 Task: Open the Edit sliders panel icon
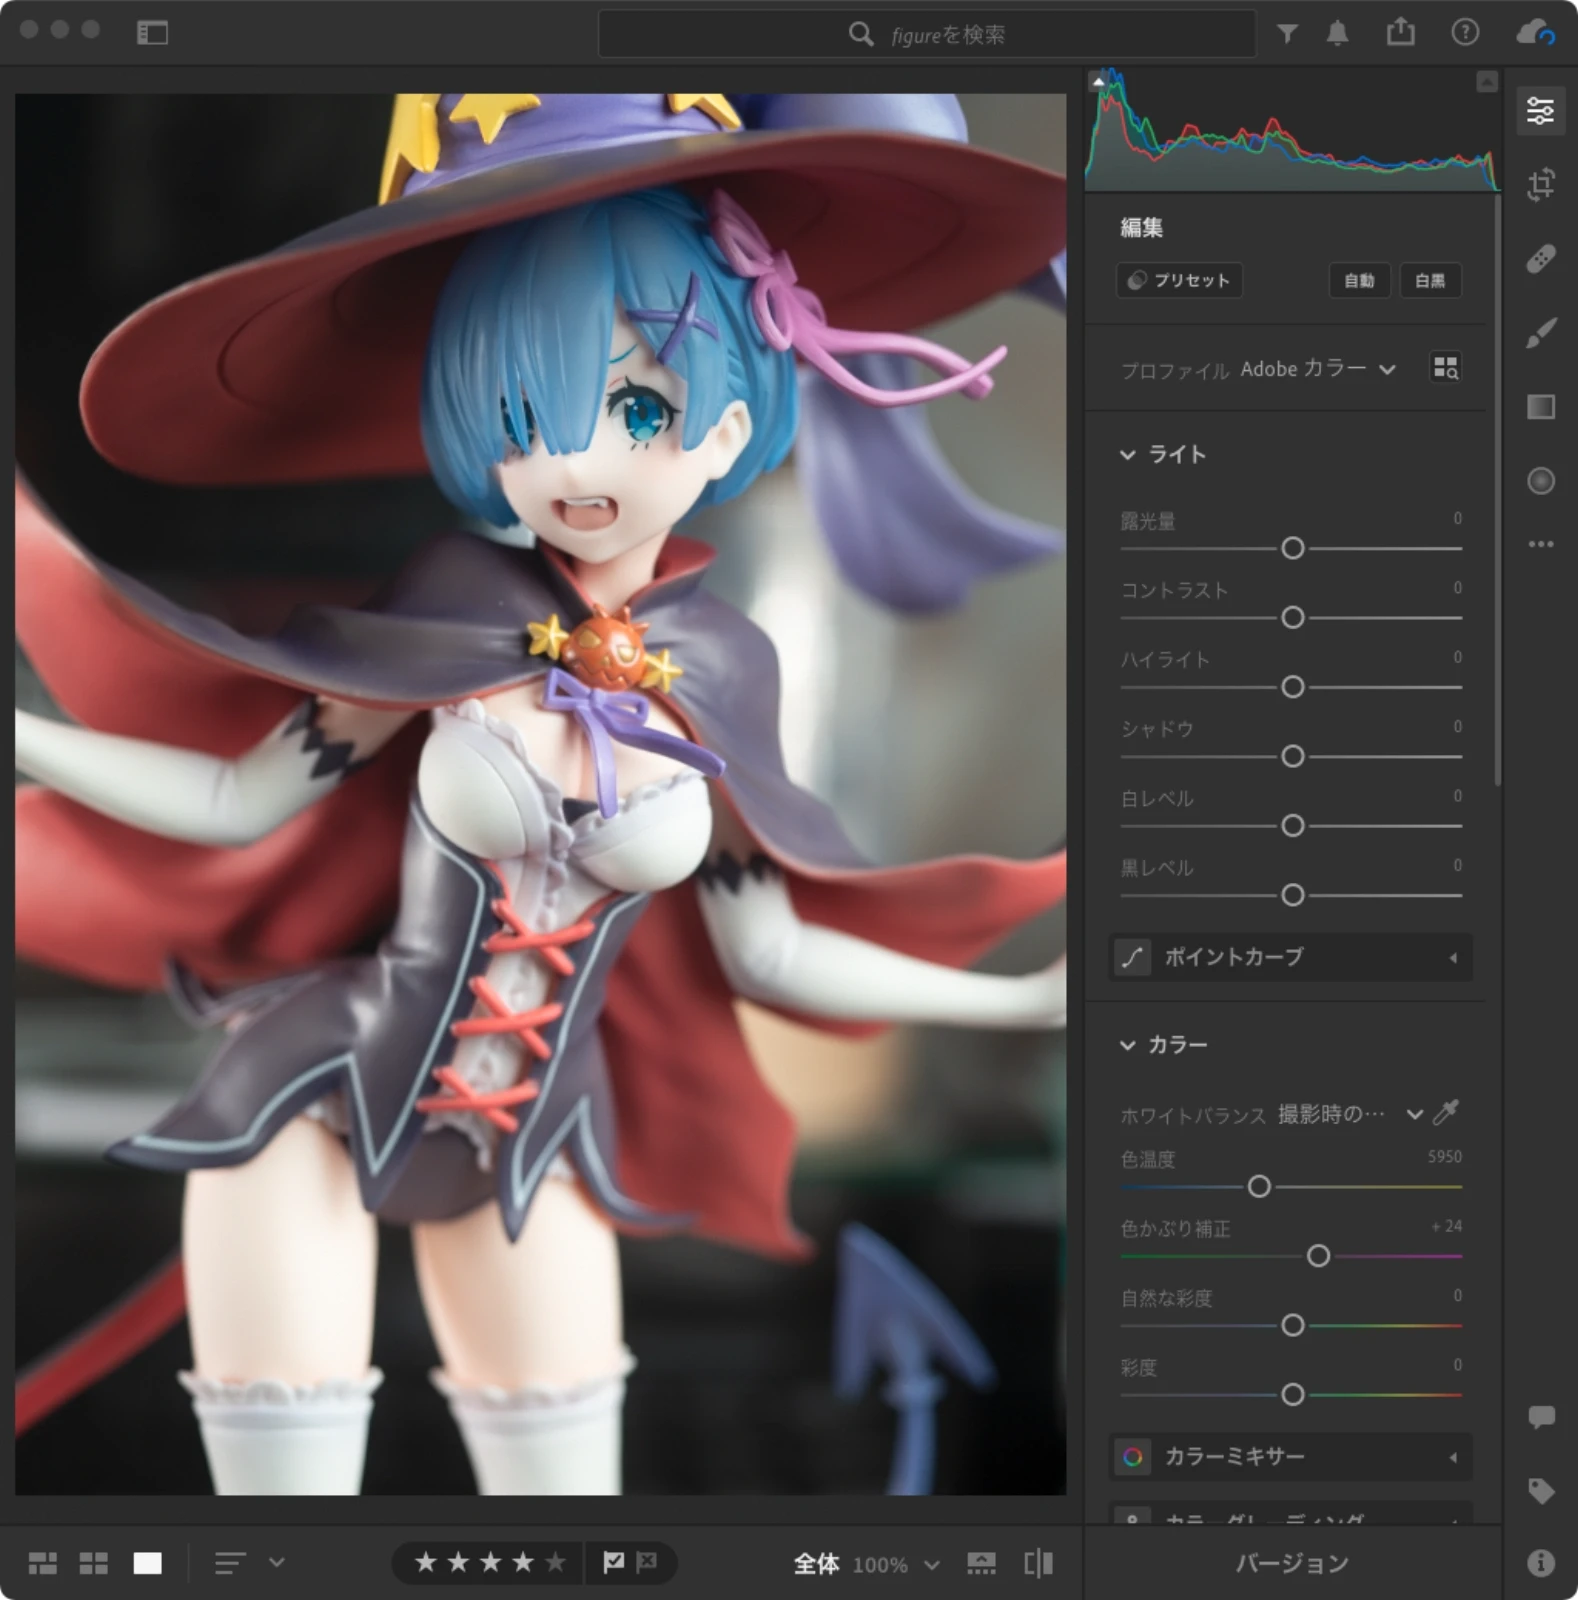click(x=1540, y=110)
